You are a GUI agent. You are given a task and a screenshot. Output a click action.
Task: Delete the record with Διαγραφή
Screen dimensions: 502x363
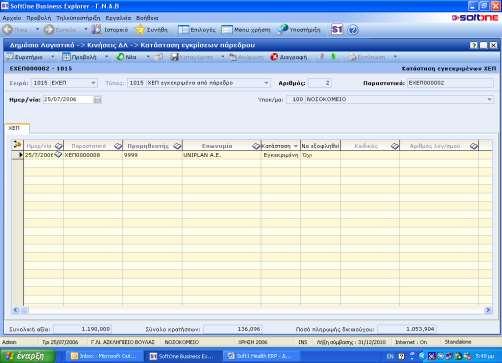click(x=289, y=57)
